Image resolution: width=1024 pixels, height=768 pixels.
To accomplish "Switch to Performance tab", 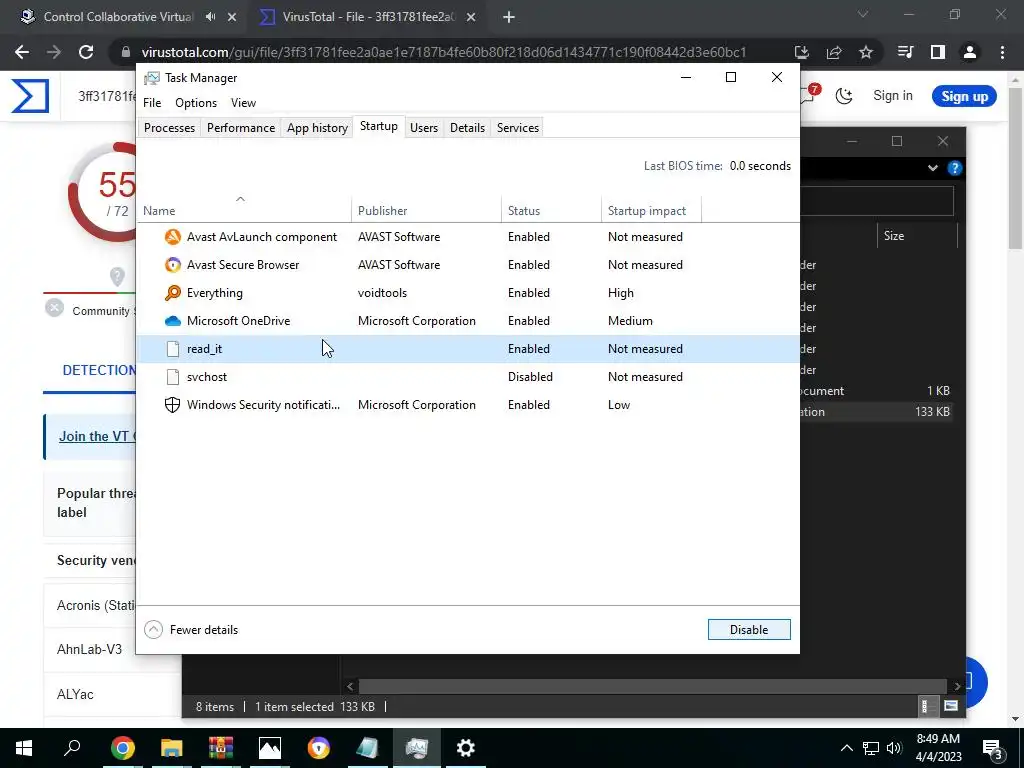I will (241, 128).
